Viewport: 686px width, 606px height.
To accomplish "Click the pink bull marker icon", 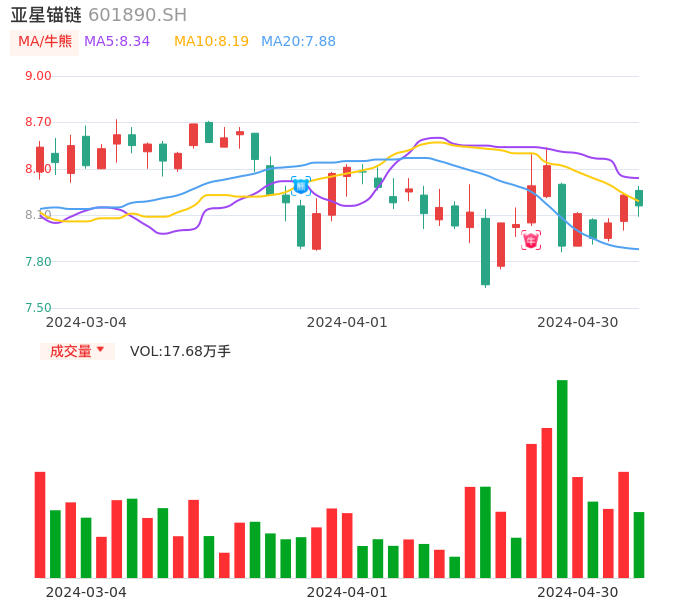I will click(531, 240).
